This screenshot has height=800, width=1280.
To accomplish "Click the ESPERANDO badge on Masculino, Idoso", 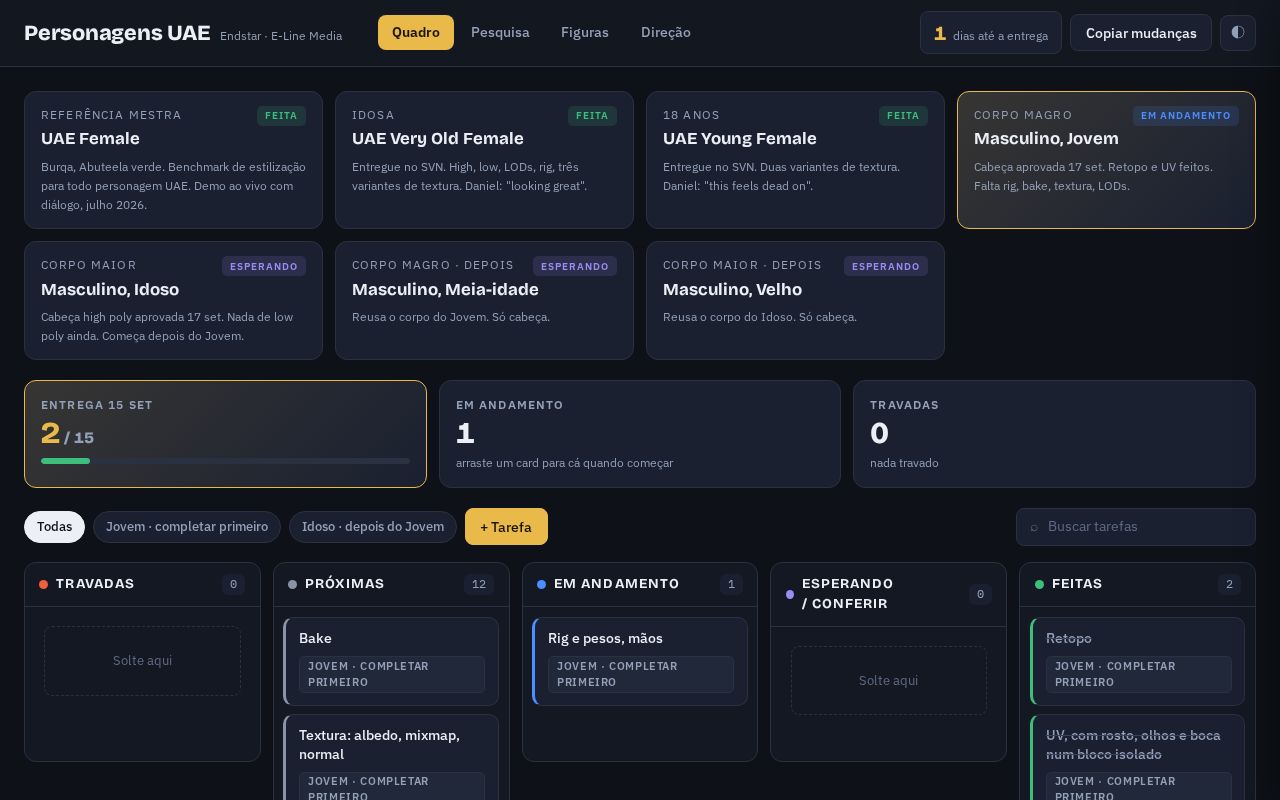I will (264, 266).
